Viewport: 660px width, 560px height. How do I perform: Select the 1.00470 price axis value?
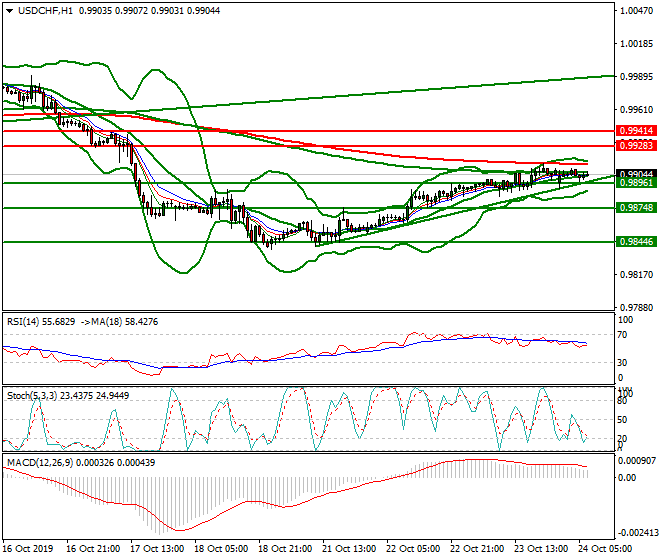pos(636,11)
